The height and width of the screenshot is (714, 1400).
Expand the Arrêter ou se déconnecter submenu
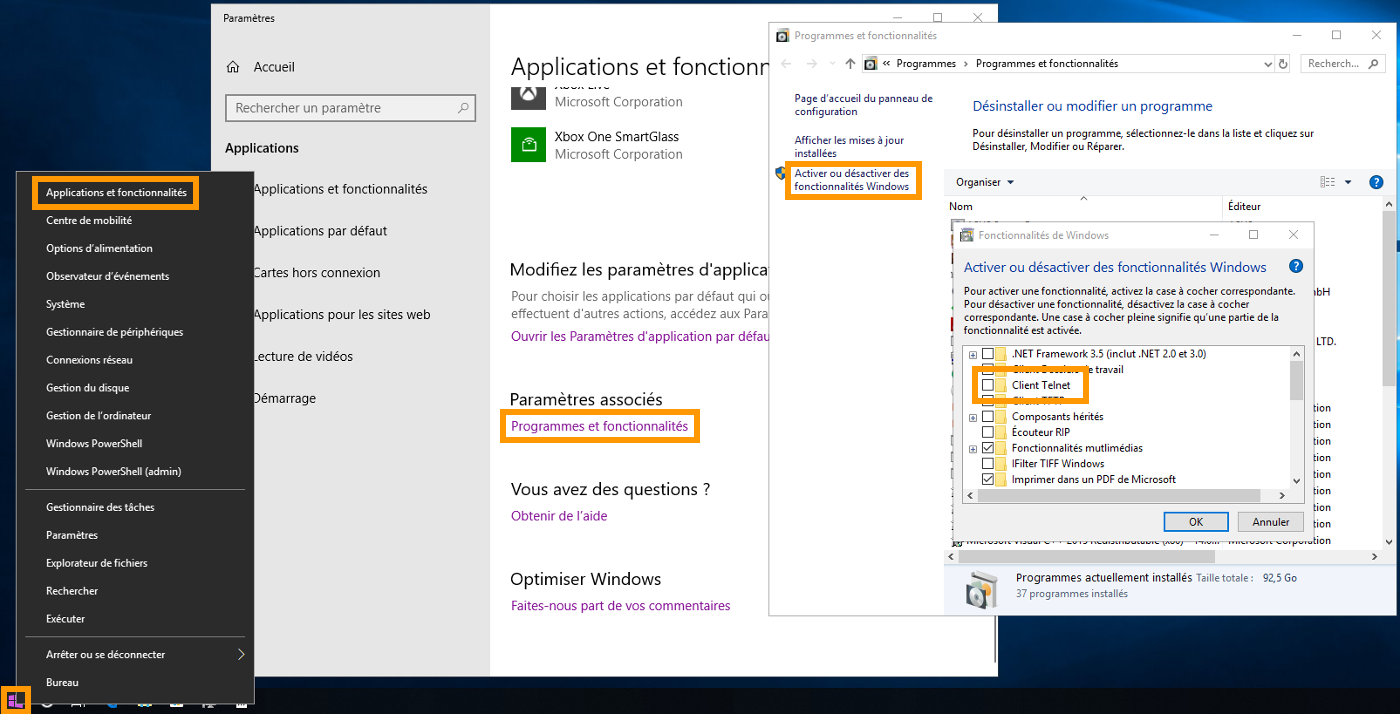(x=240, y=654)
